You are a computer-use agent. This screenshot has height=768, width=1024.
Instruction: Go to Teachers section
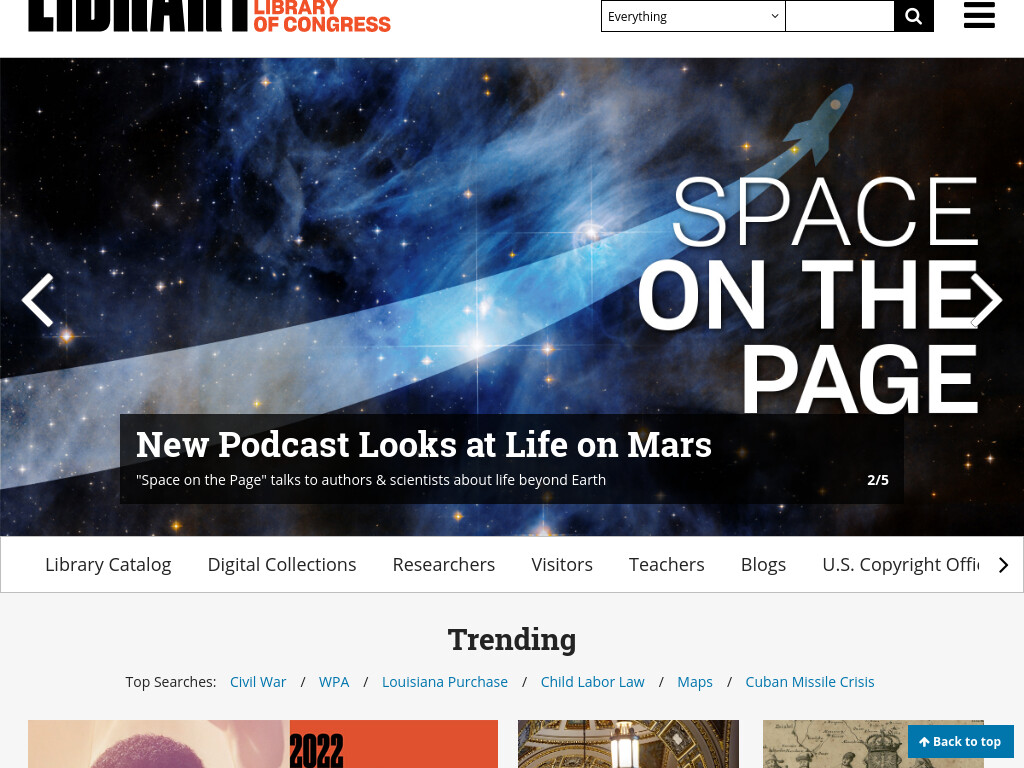(x=666, y=564)
